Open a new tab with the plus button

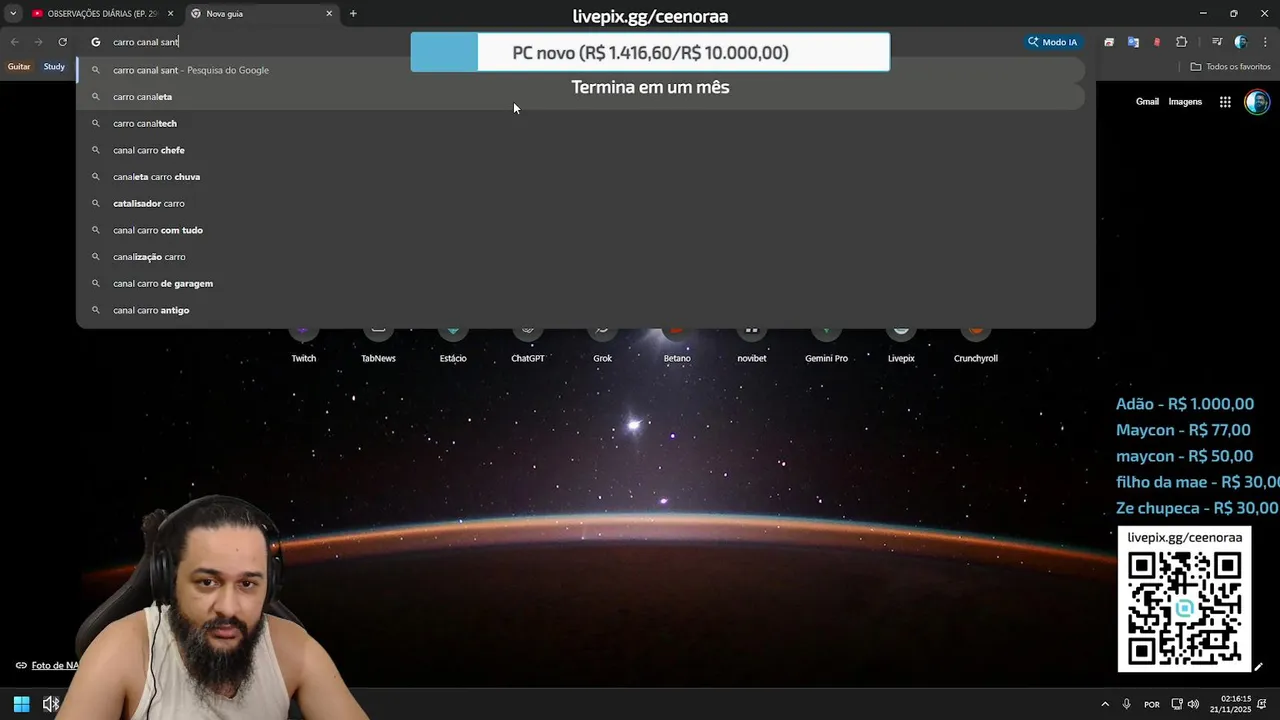[x=353, y=14]
